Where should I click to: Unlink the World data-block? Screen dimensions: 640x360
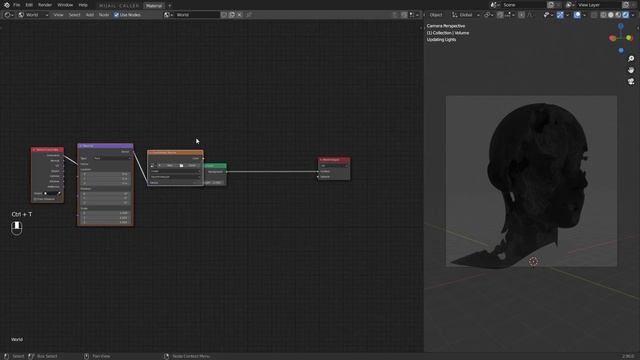[240, 15]
